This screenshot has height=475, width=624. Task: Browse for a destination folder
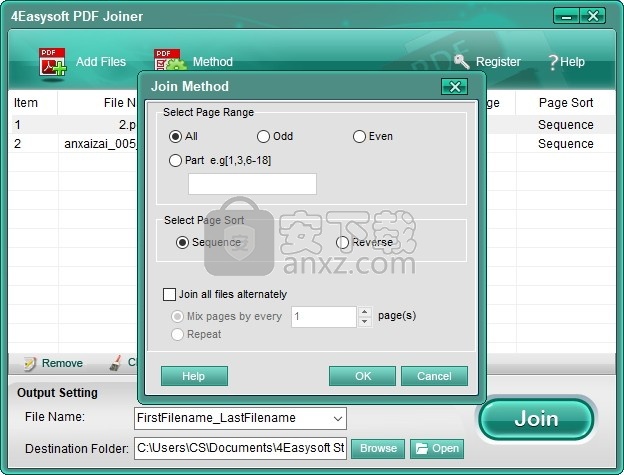[x=378, y=448]
